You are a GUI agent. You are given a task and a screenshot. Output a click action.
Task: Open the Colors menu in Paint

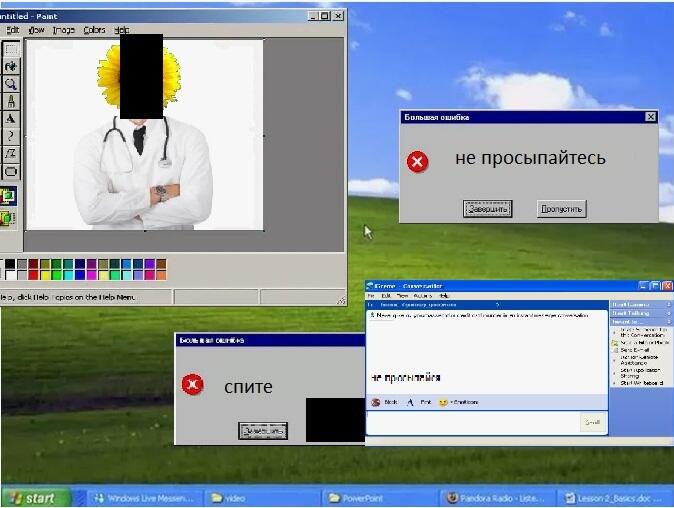coord(95,30)
